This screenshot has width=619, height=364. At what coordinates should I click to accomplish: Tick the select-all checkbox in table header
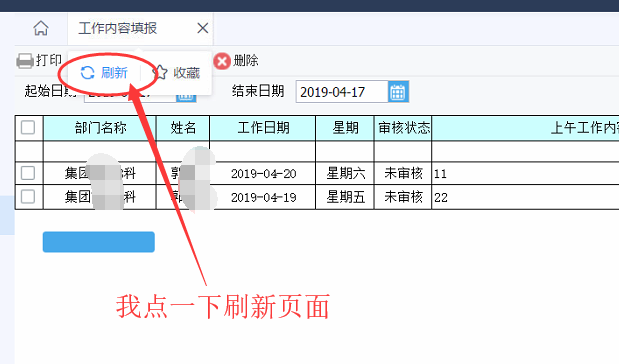tap(28, 128)
